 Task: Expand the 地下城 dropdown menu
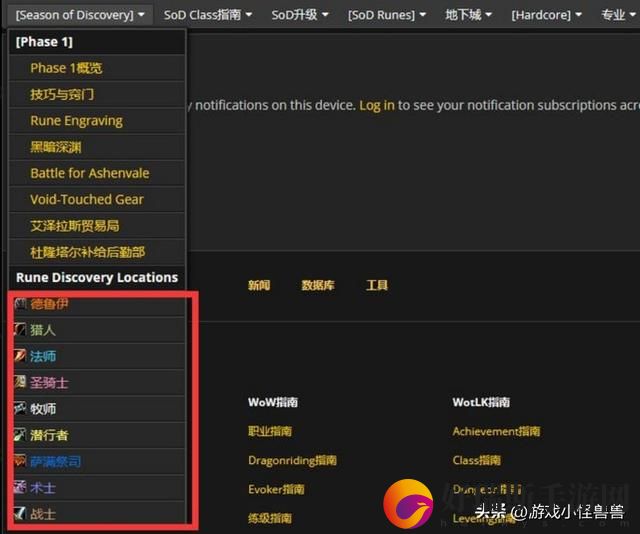pos(468,15)
